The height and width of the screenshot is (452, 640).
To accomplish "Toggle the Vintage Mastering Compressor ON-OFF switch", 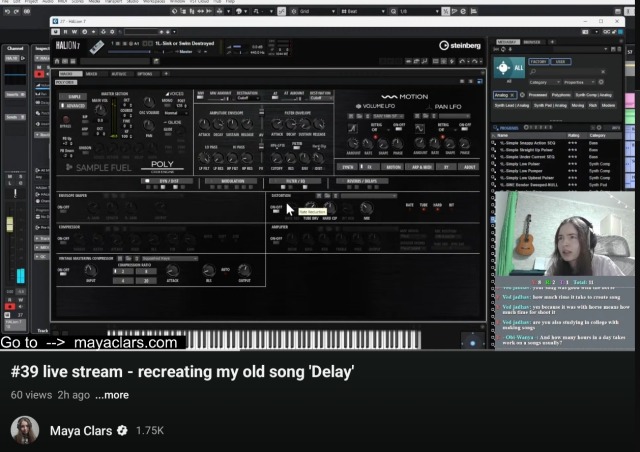I will (x=63, y=274).
